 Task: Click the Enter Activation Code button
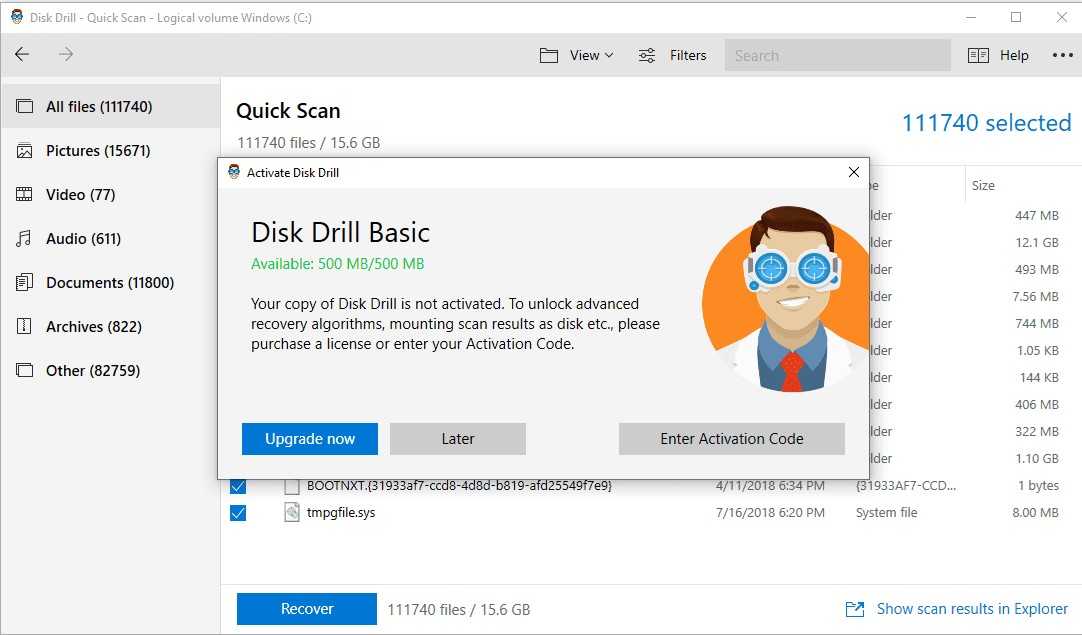[x=731, y=439]
